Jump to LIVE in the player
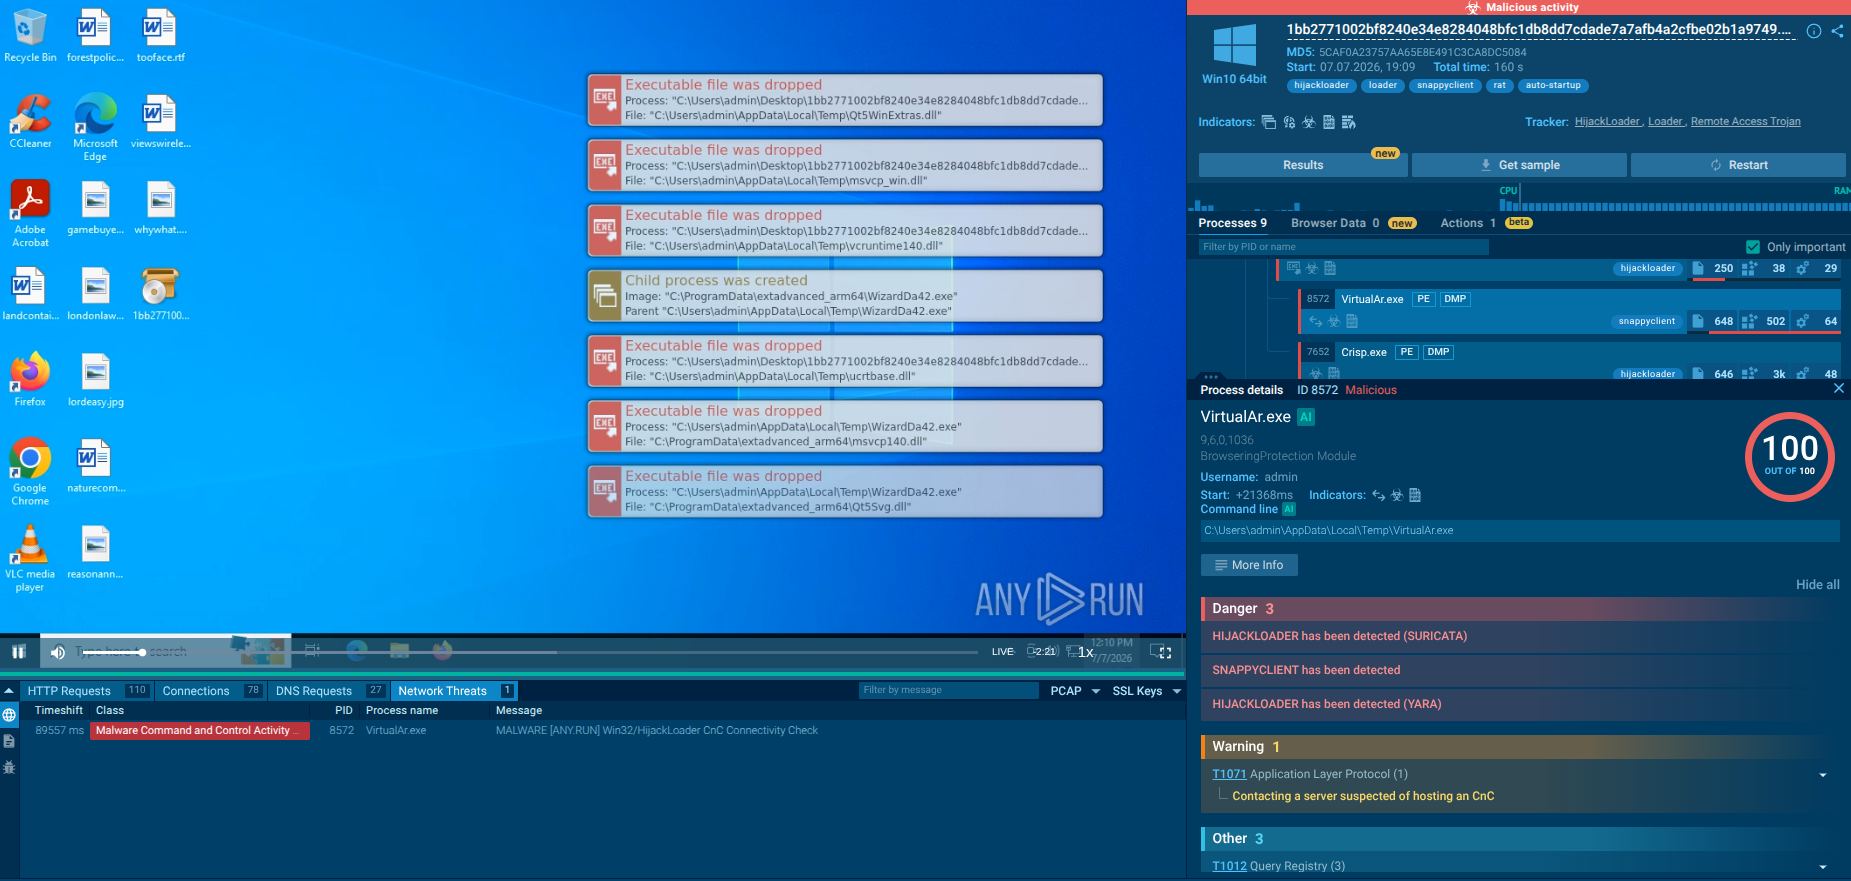Viewport: 1851px width, 881px height. 1002,652
